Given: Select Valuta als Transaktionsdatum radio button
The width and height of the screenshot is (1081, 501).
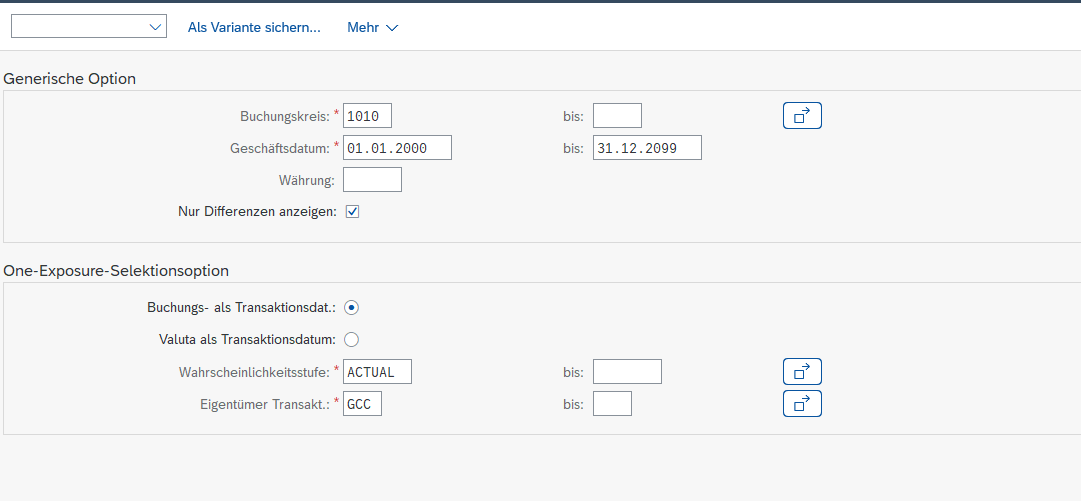Looking at the screenshot, I should (x=352, y=339).
